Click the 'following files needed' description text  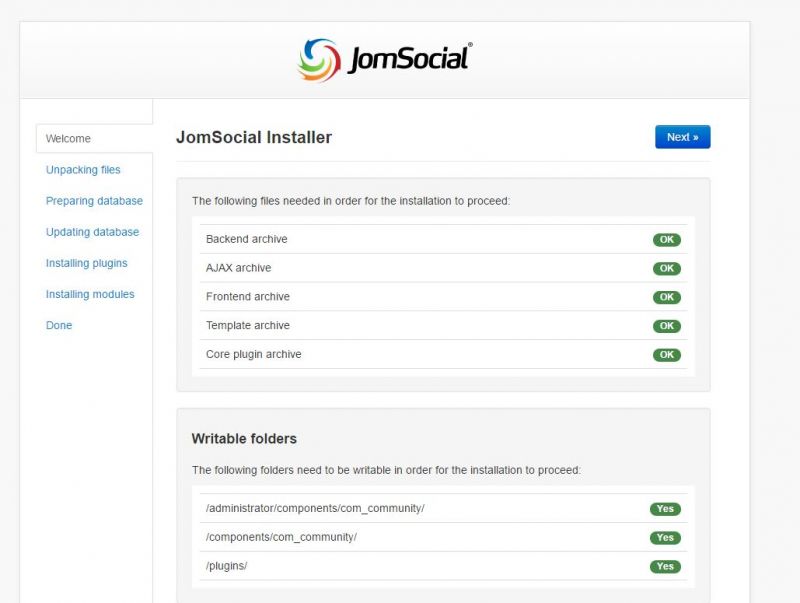coord(351,201)
